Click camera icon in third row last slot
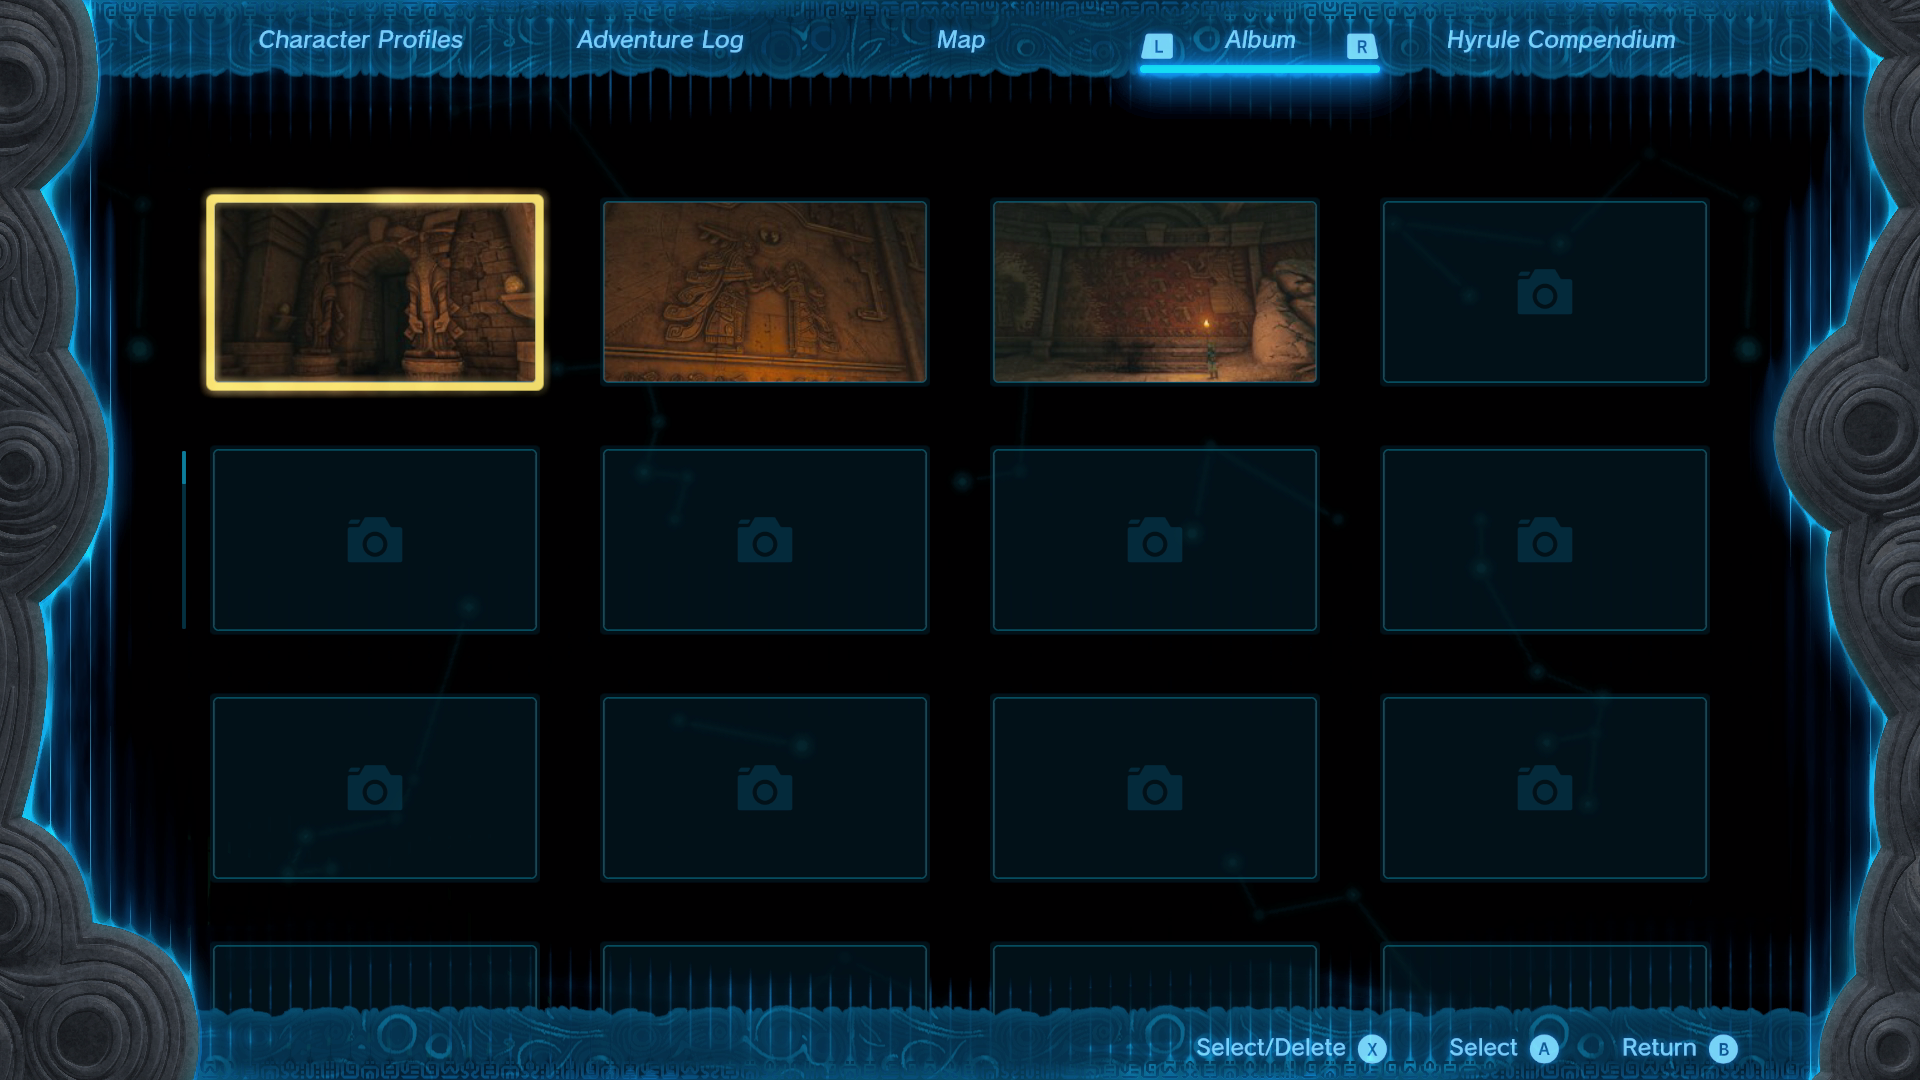This screenshot has width=1920, height=1080. click(x=1544, y=788)
